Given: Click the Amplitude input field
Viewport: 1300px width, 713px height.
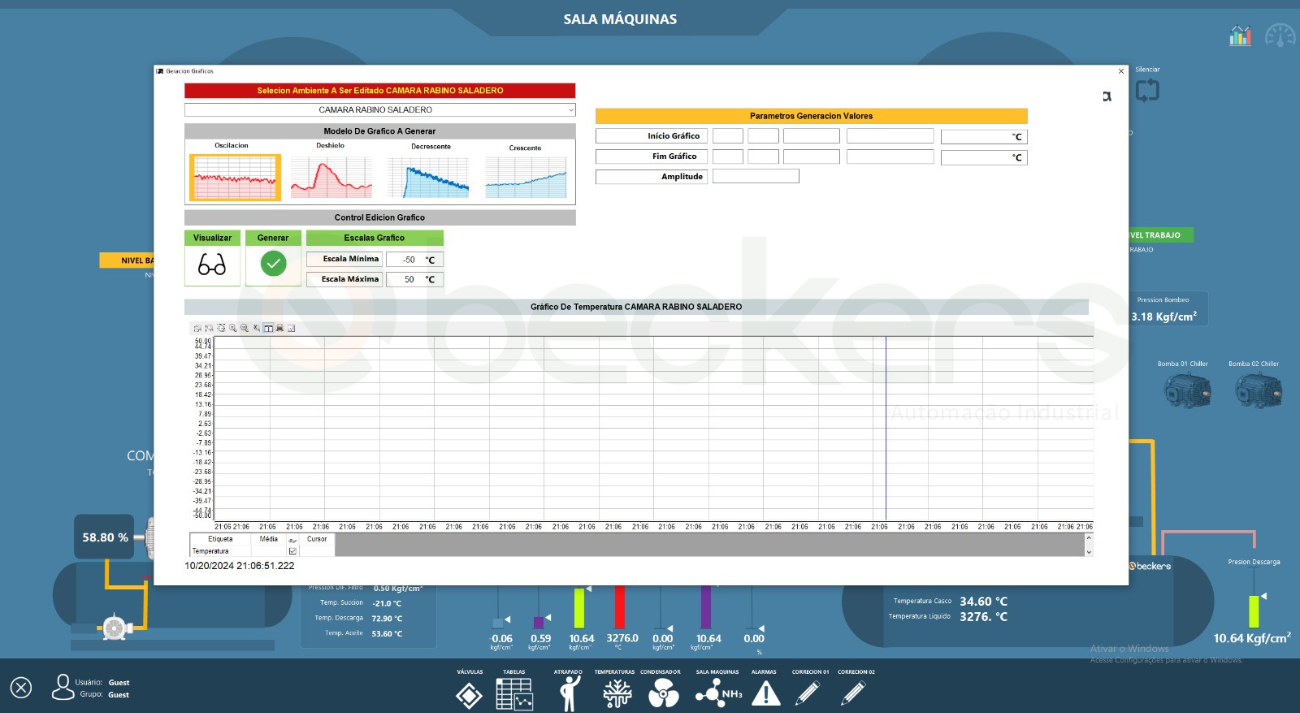Looking at the screenshot, I should click(x=756, y=176).
